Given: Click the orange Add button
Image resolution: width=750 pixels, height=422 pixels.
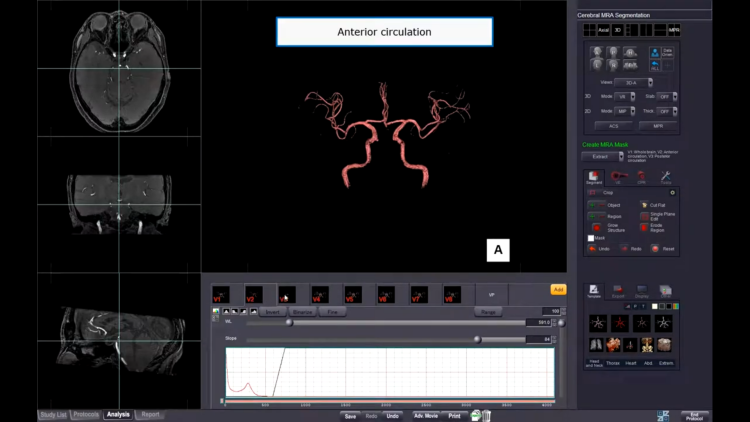Looking at the screenshot, I should coord(558,289).
